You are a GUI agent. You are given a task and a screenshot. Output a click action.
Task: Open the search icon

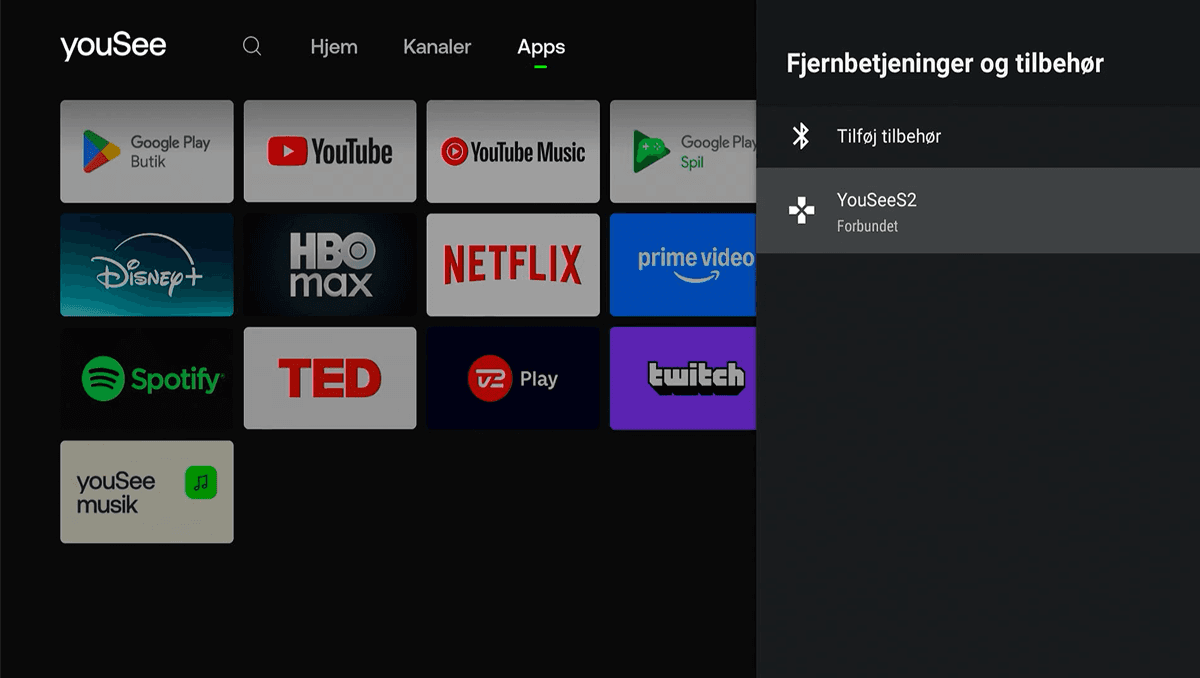tap(251, 46)
